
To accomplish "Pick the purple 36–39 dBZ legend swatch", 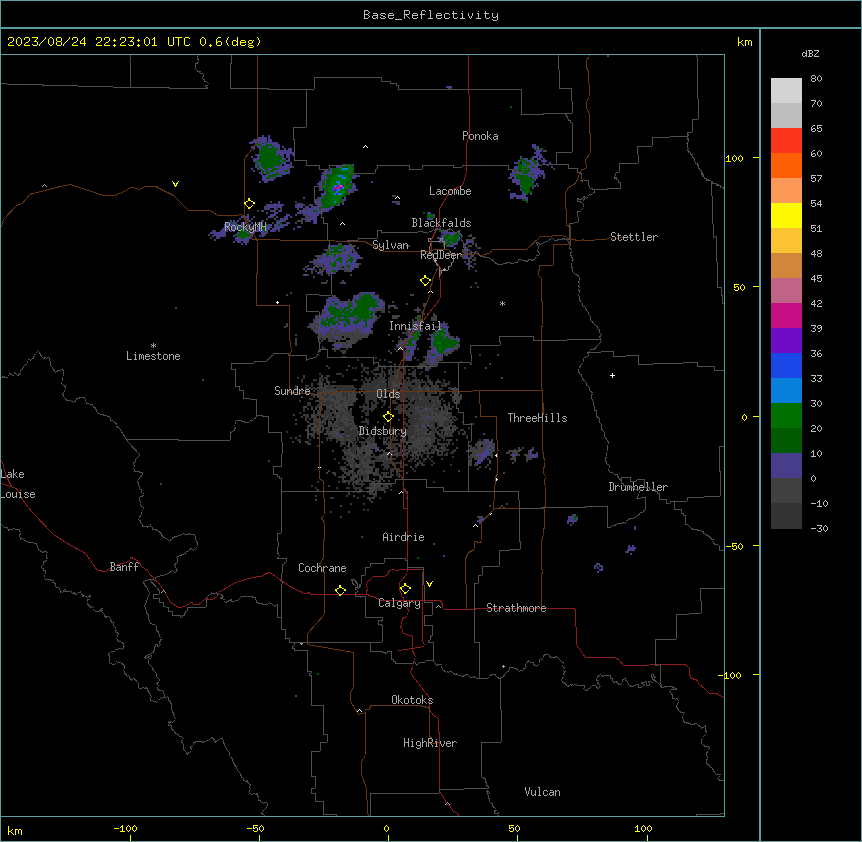I will [x=786, y=341].
